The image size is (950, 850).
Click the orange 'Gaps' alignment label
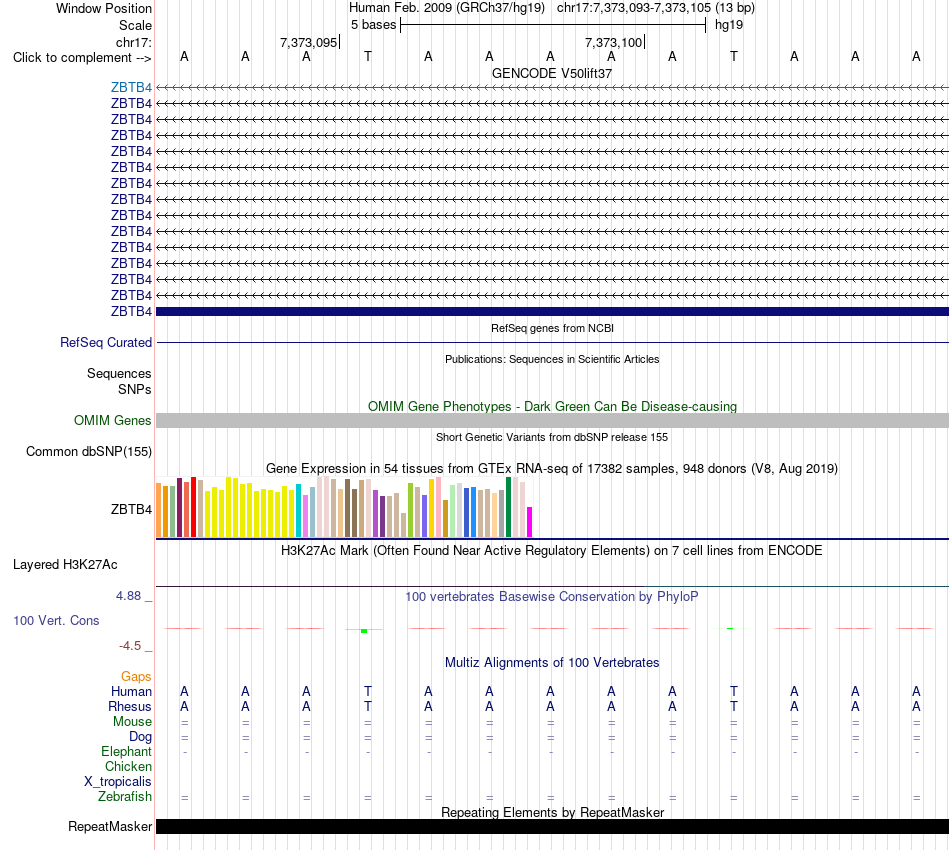136,677
